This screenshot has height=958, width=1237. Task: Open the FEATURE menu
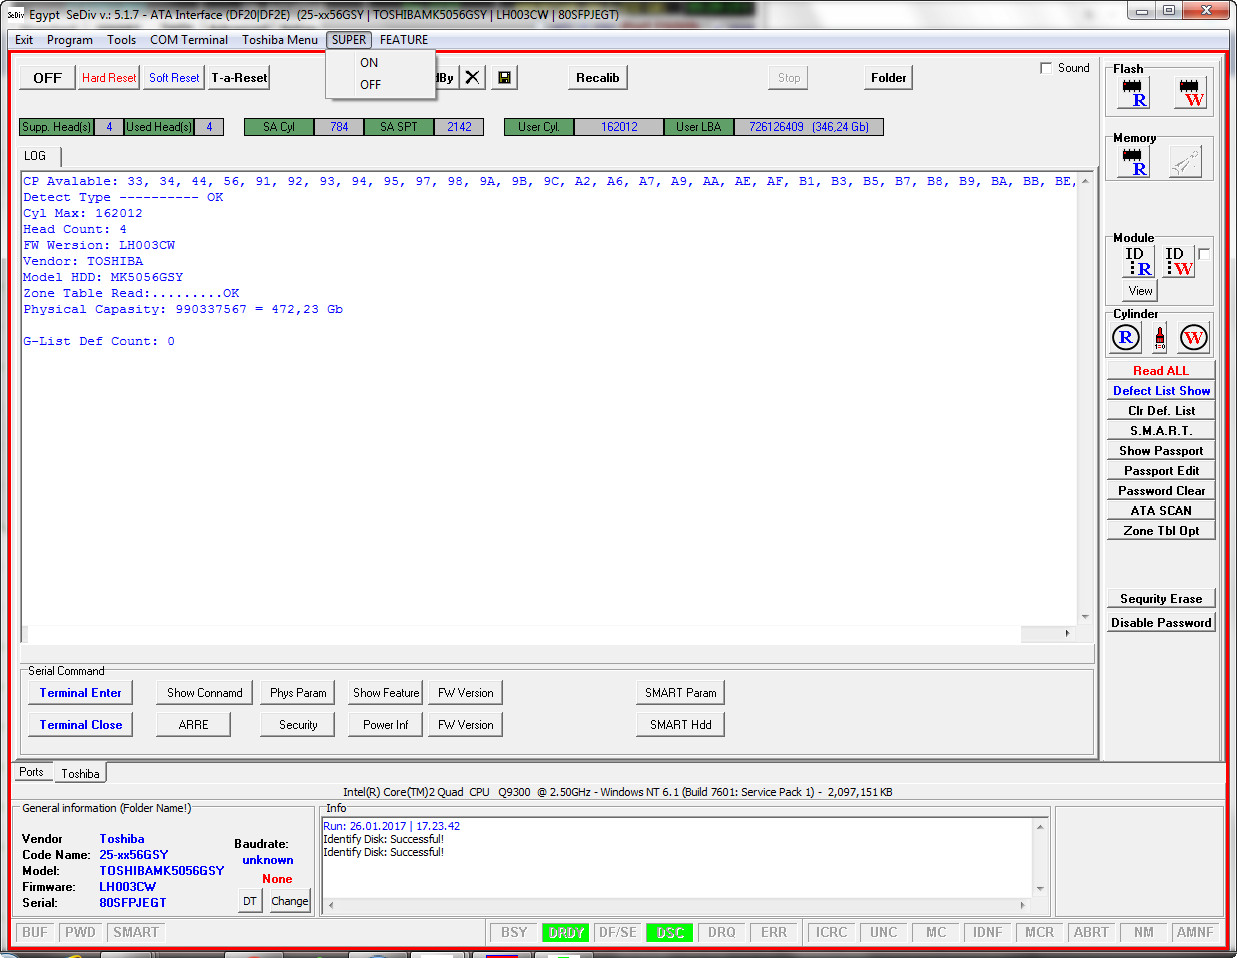coord(404,40)
